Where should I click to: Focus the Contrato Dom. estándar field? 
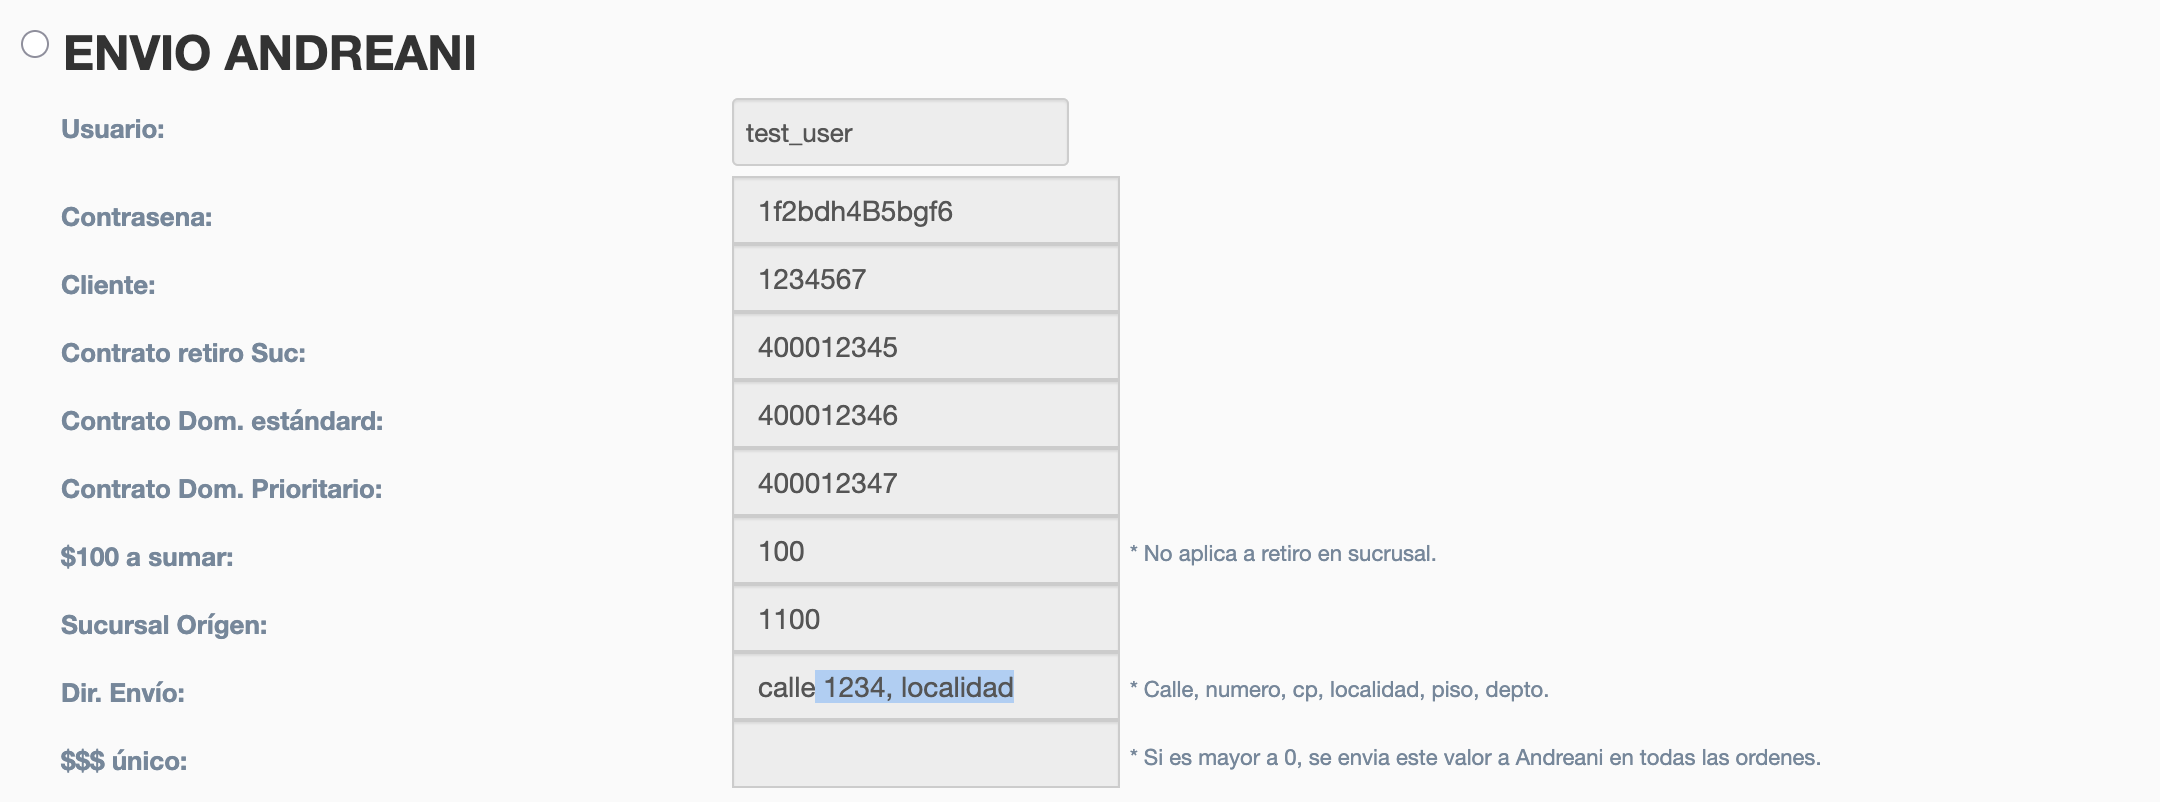click(x=925, y=415)
